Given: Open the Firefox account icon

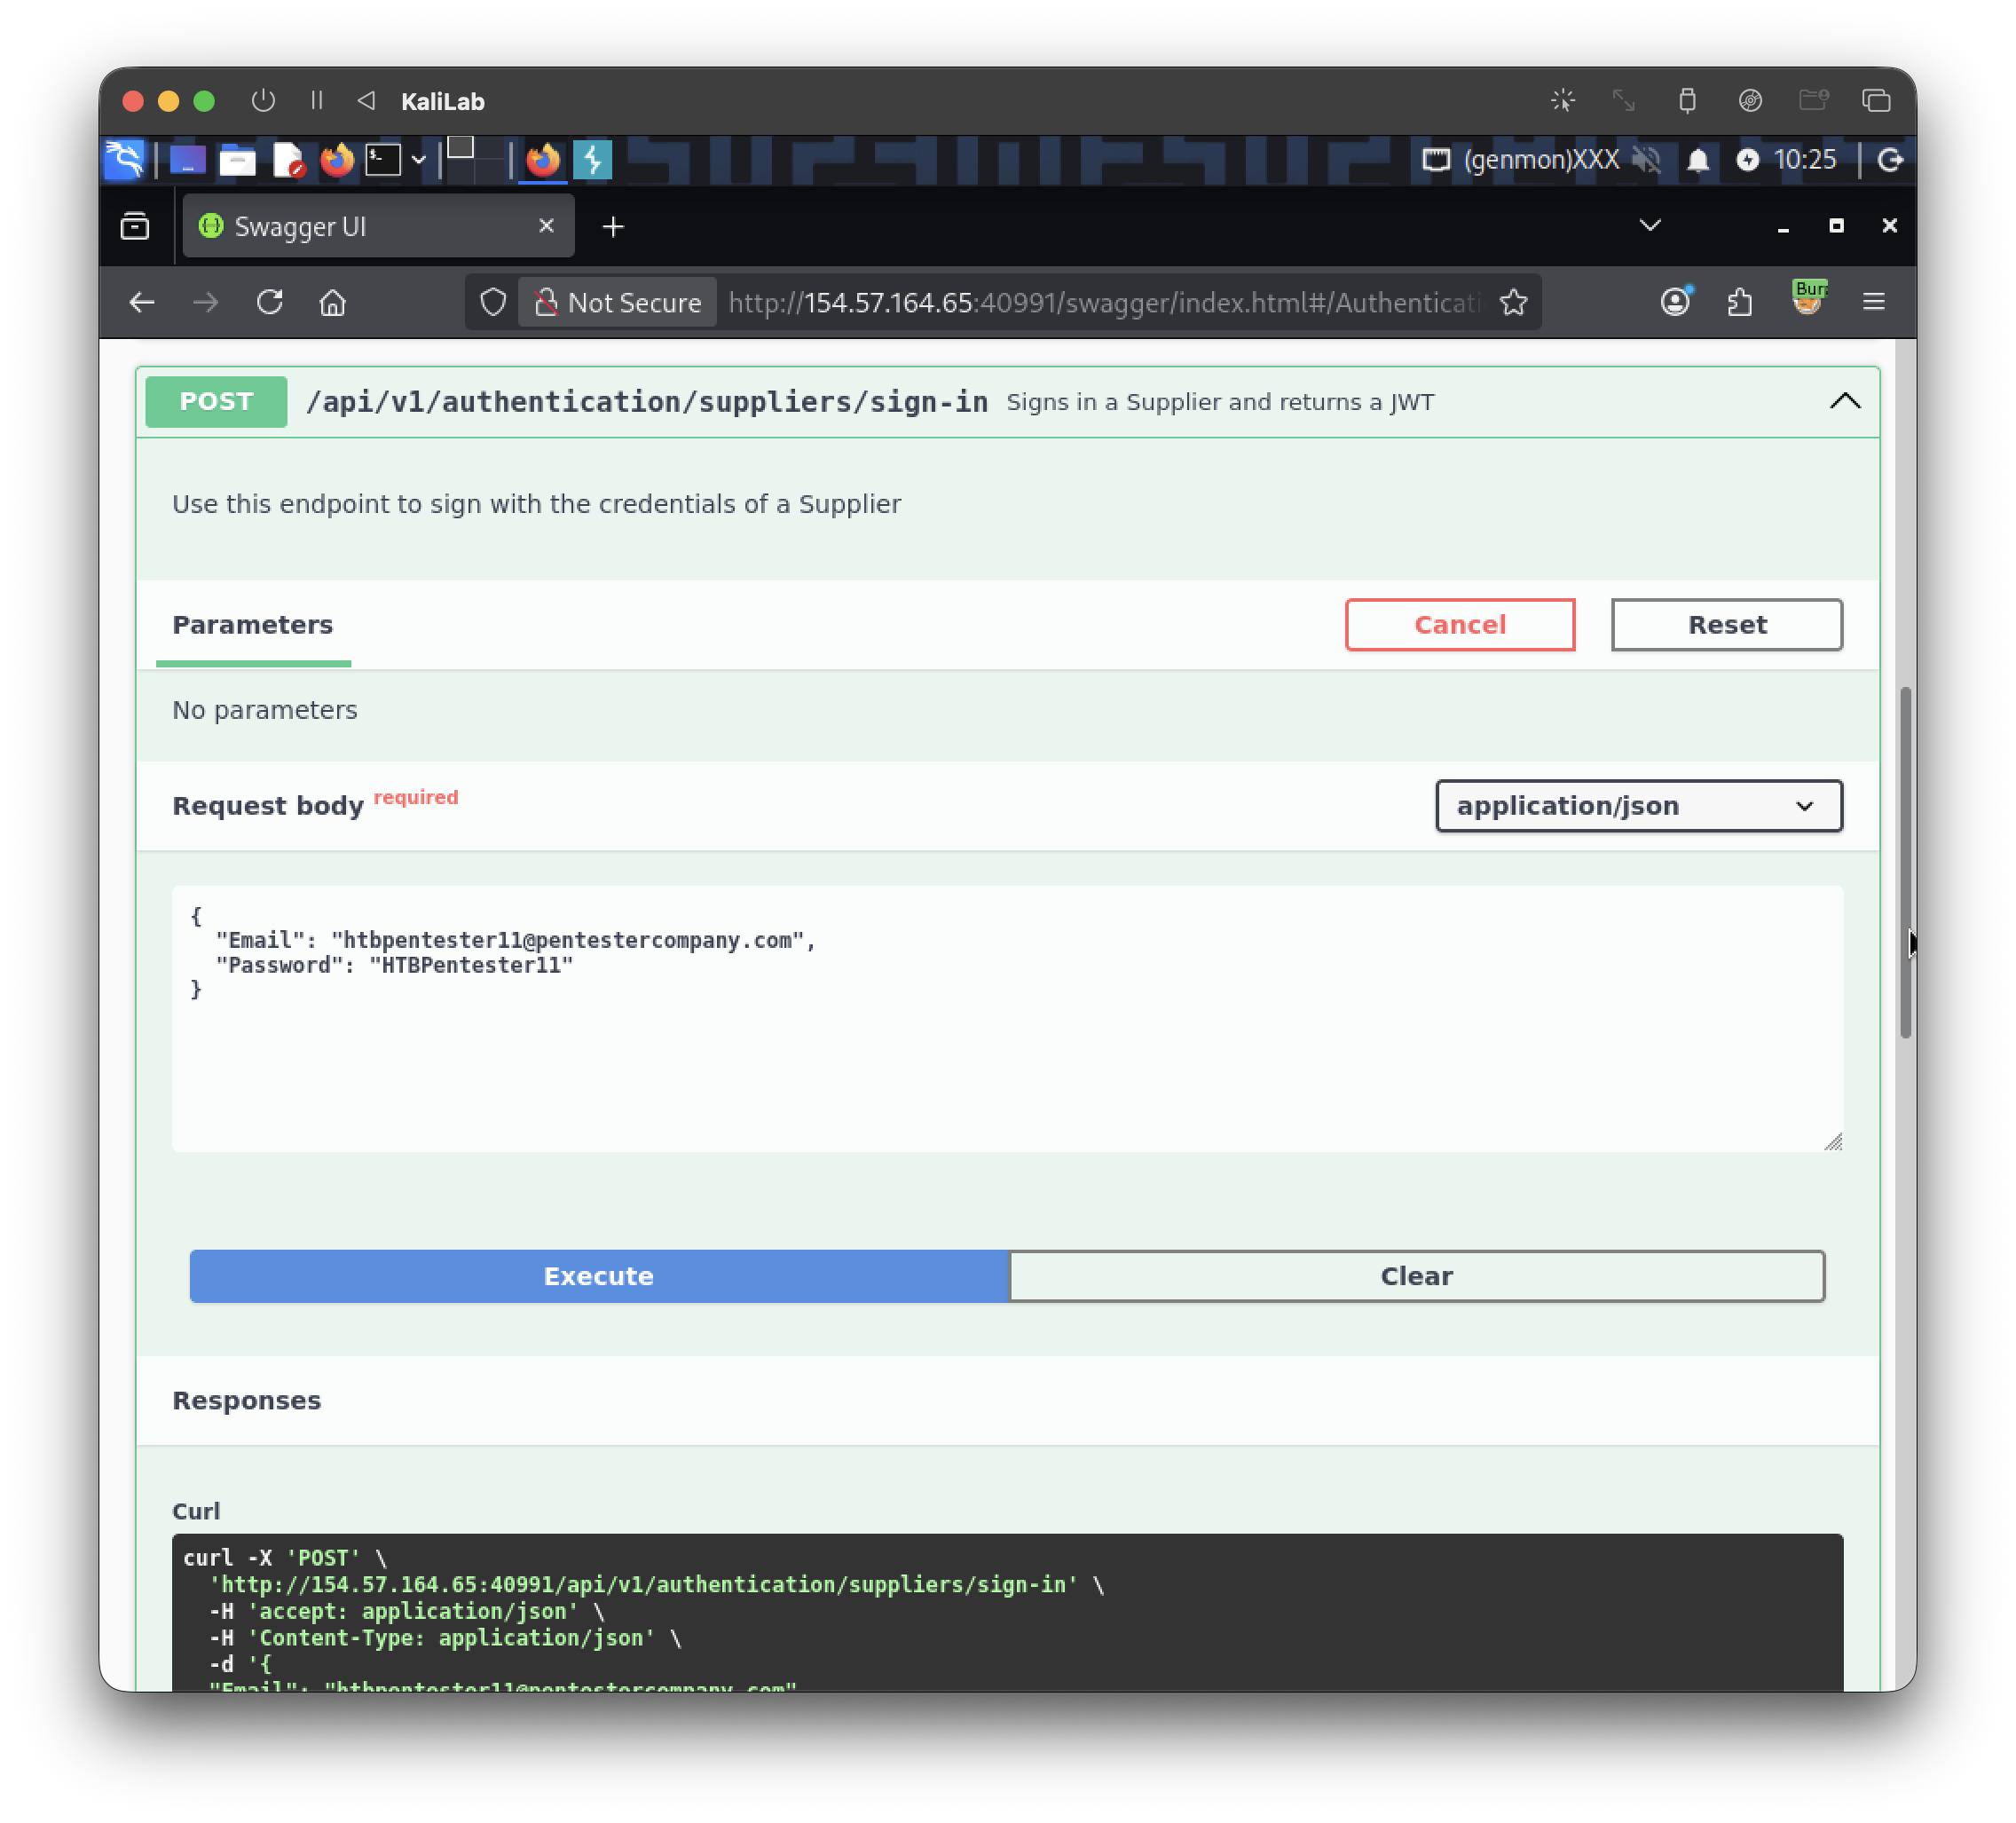Looking at the screenshot, I should [1675, 301].
